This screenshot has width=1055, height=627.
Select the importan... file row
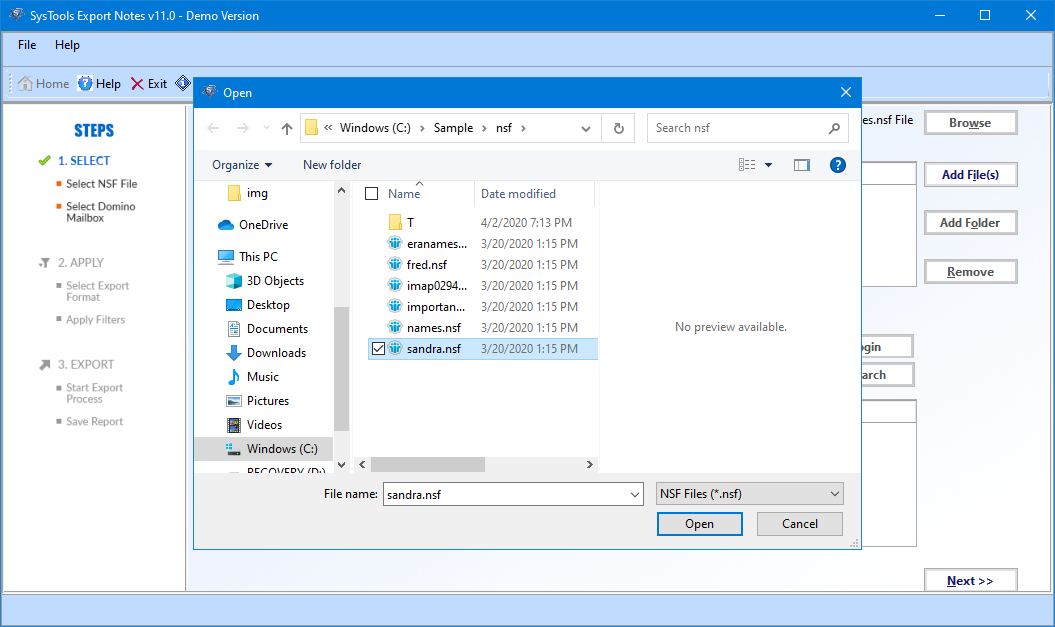[x=482, y=307]
